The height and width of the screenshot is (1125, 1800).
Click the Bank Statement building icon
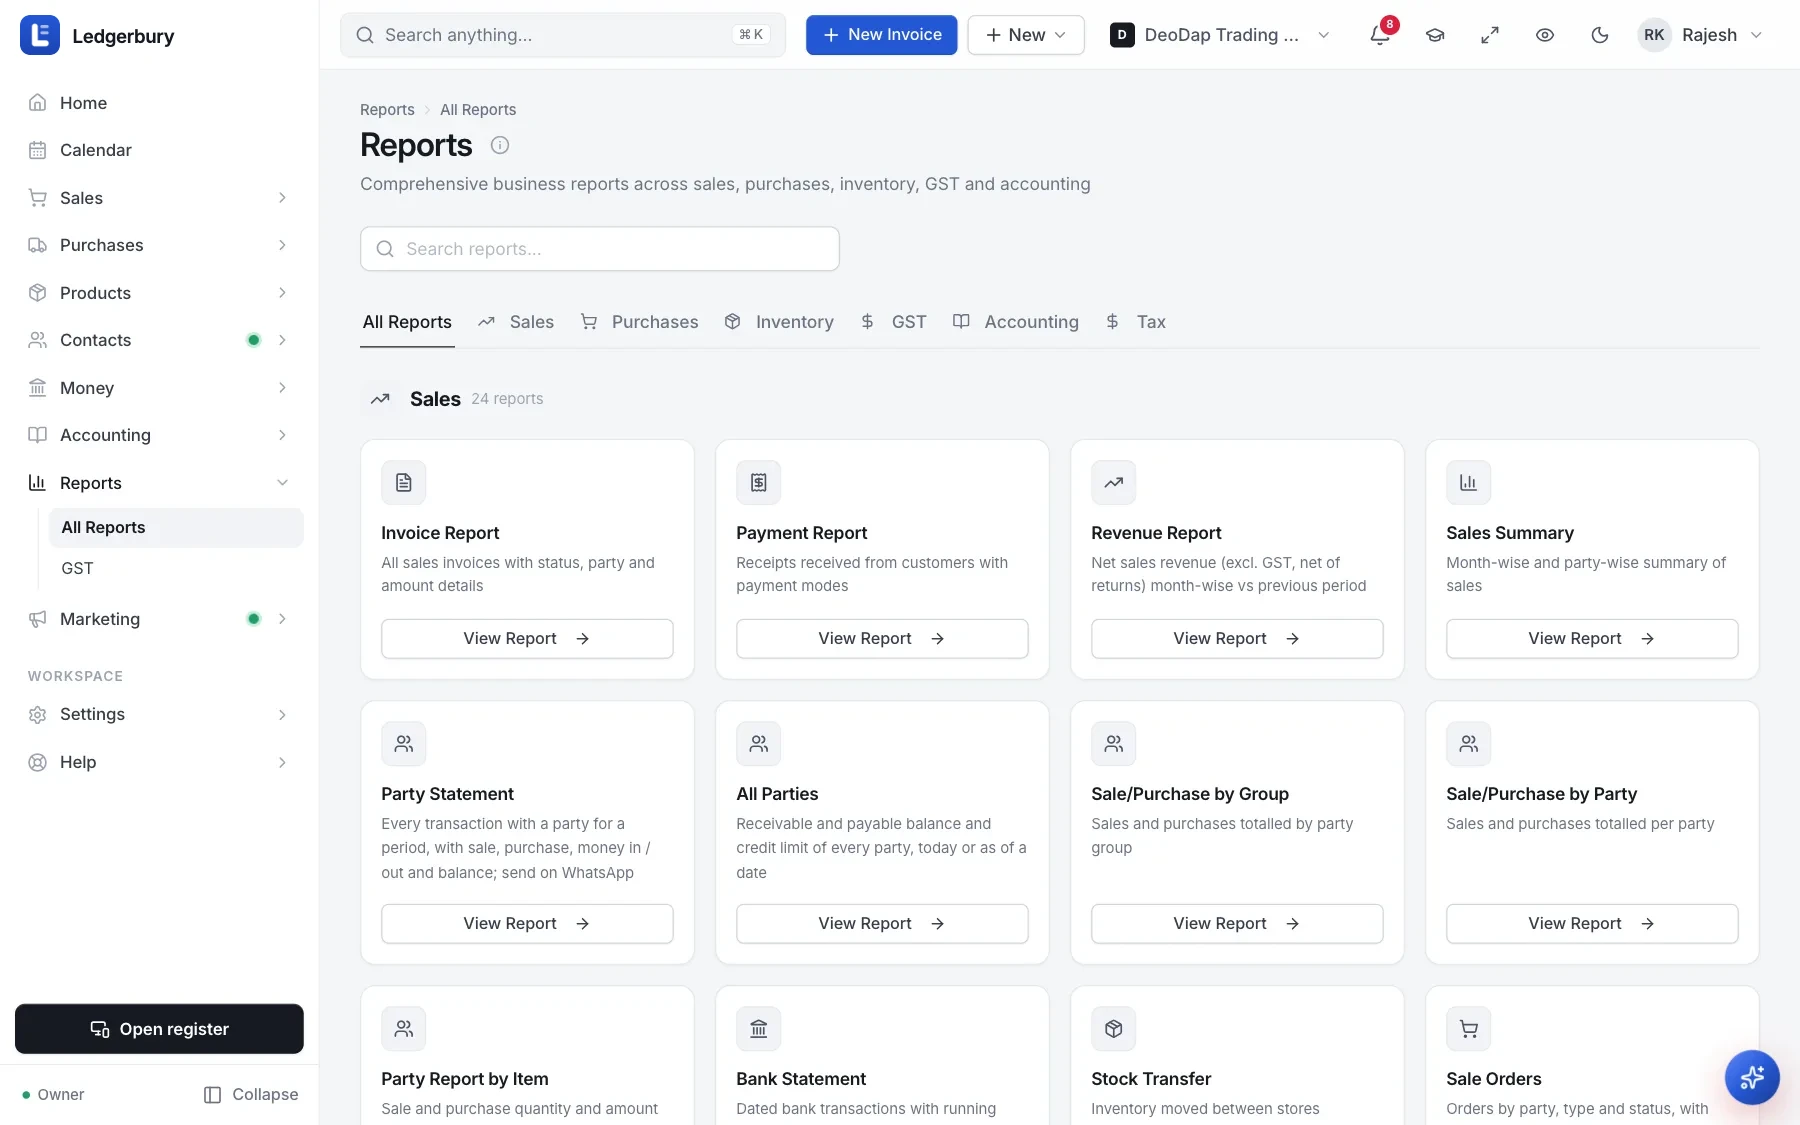pos(759,1029)
